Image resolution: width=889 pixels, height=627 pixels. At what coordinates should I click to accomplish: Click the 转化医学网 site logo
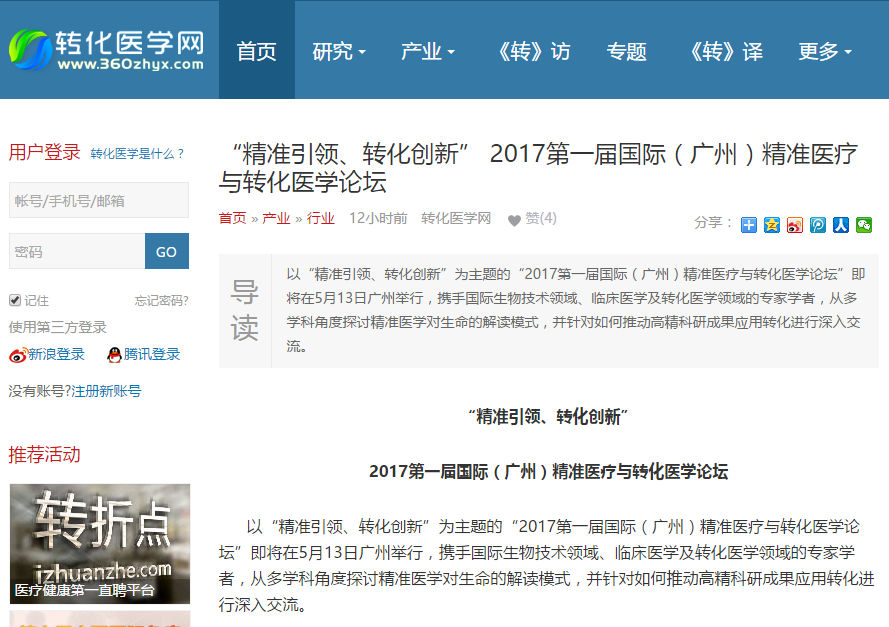coord(107,49)
